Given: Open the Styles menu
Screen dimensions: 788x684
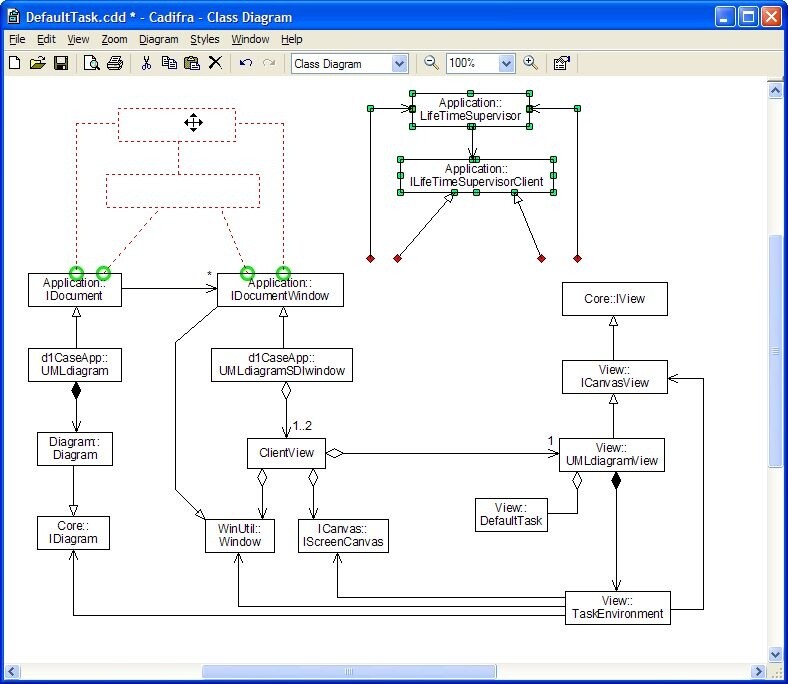Looking at the screenshot, I should (205, 39).
